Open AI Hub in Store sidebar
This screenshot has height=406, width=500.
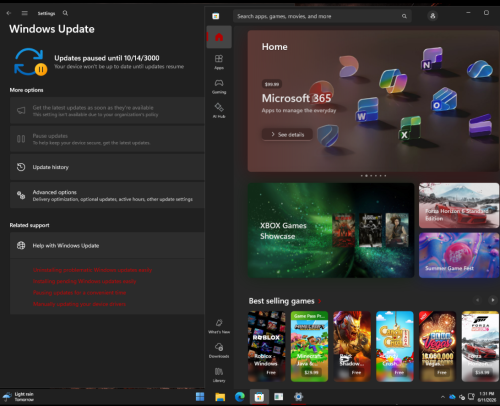pyautogui.click(x=219, y=111)
